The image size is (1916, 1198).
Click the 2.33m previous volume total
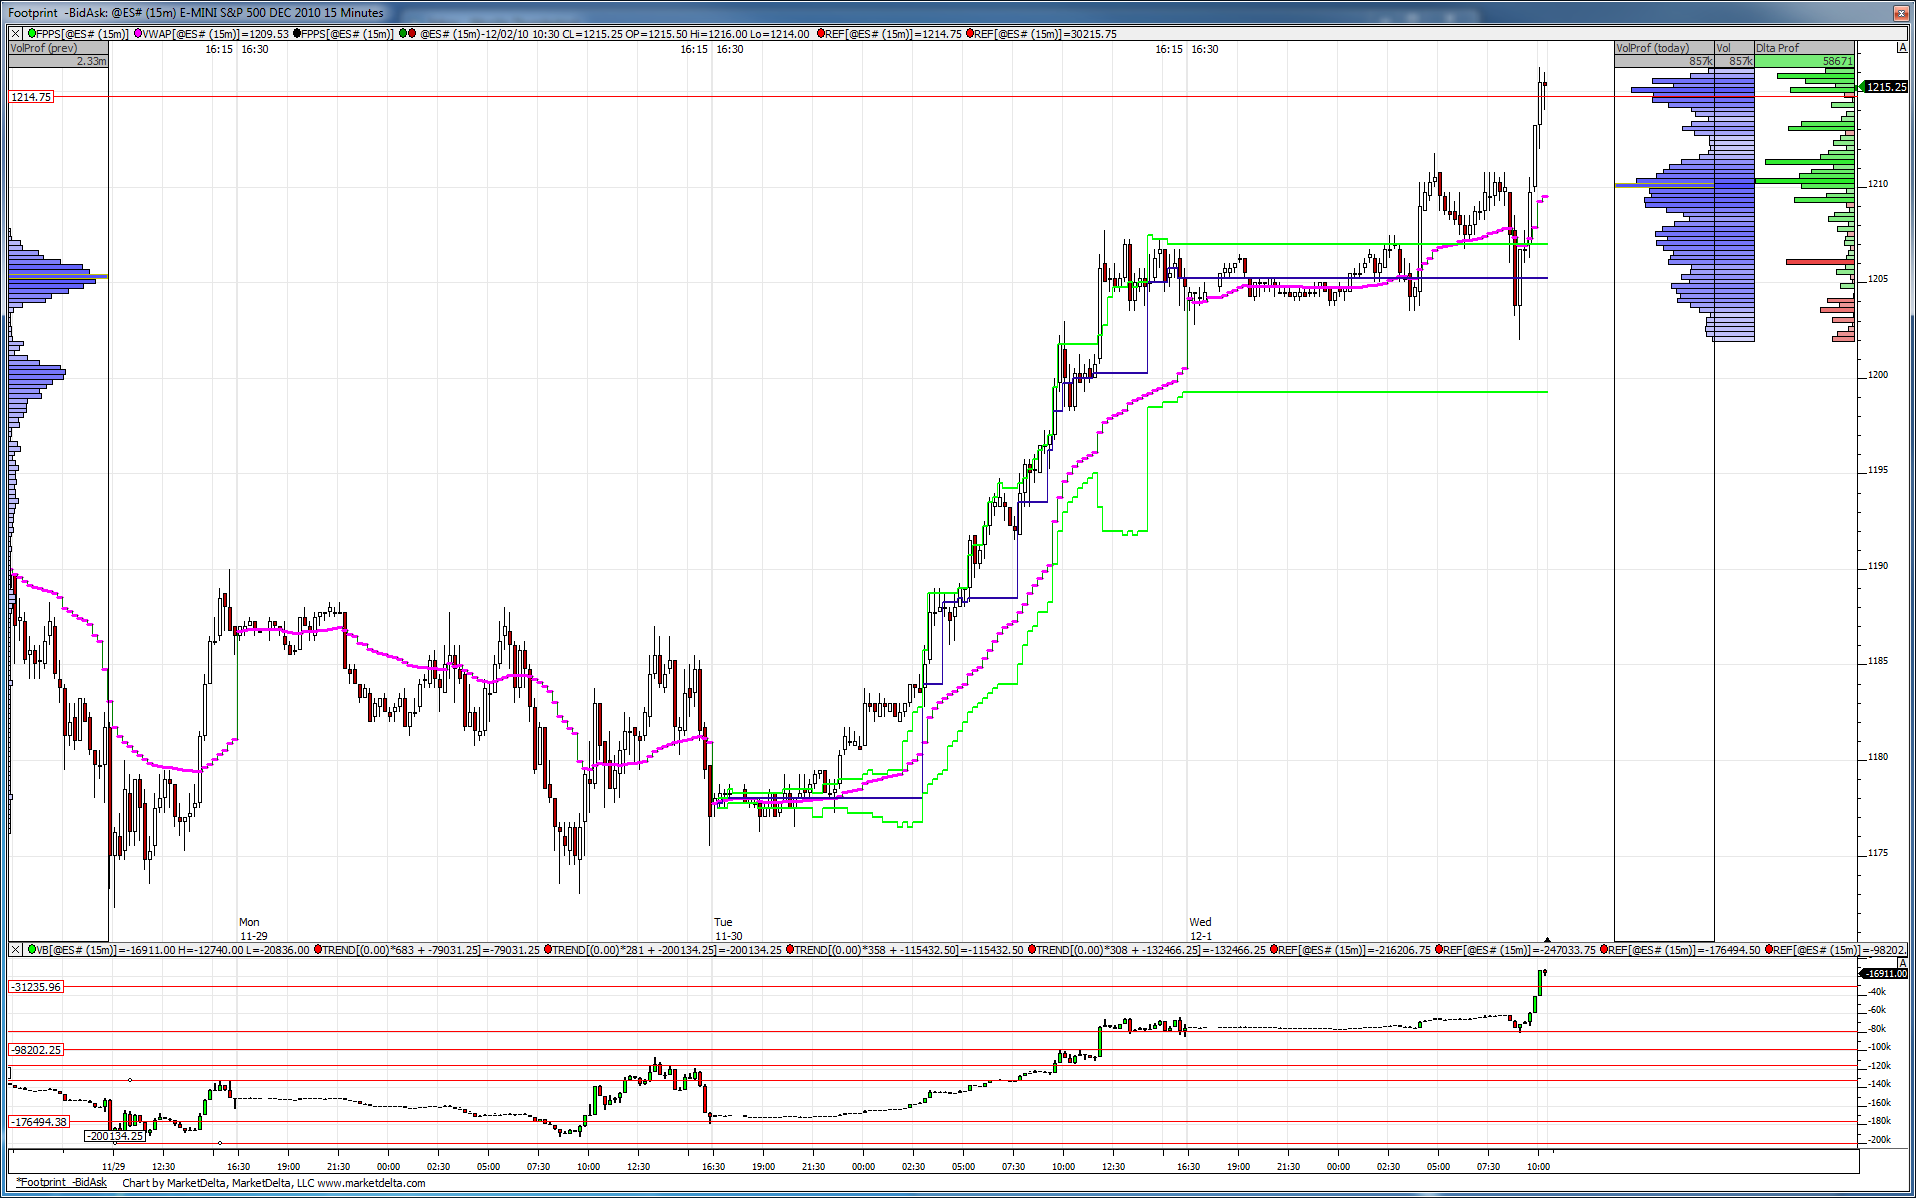pyautogui.click(x=58, y=61)
